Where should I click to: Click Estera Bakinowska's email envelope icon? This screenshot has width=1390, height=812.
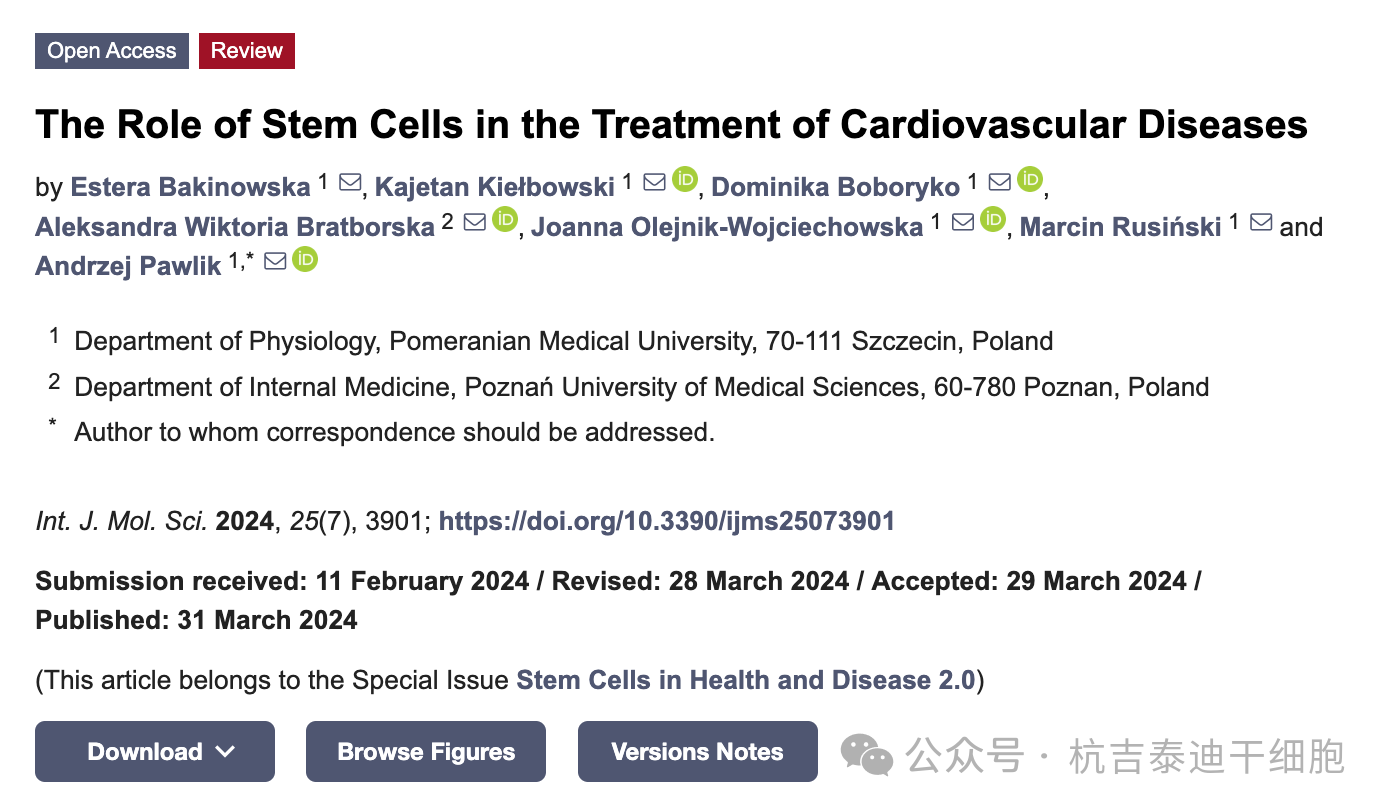[x=350, y=183]
